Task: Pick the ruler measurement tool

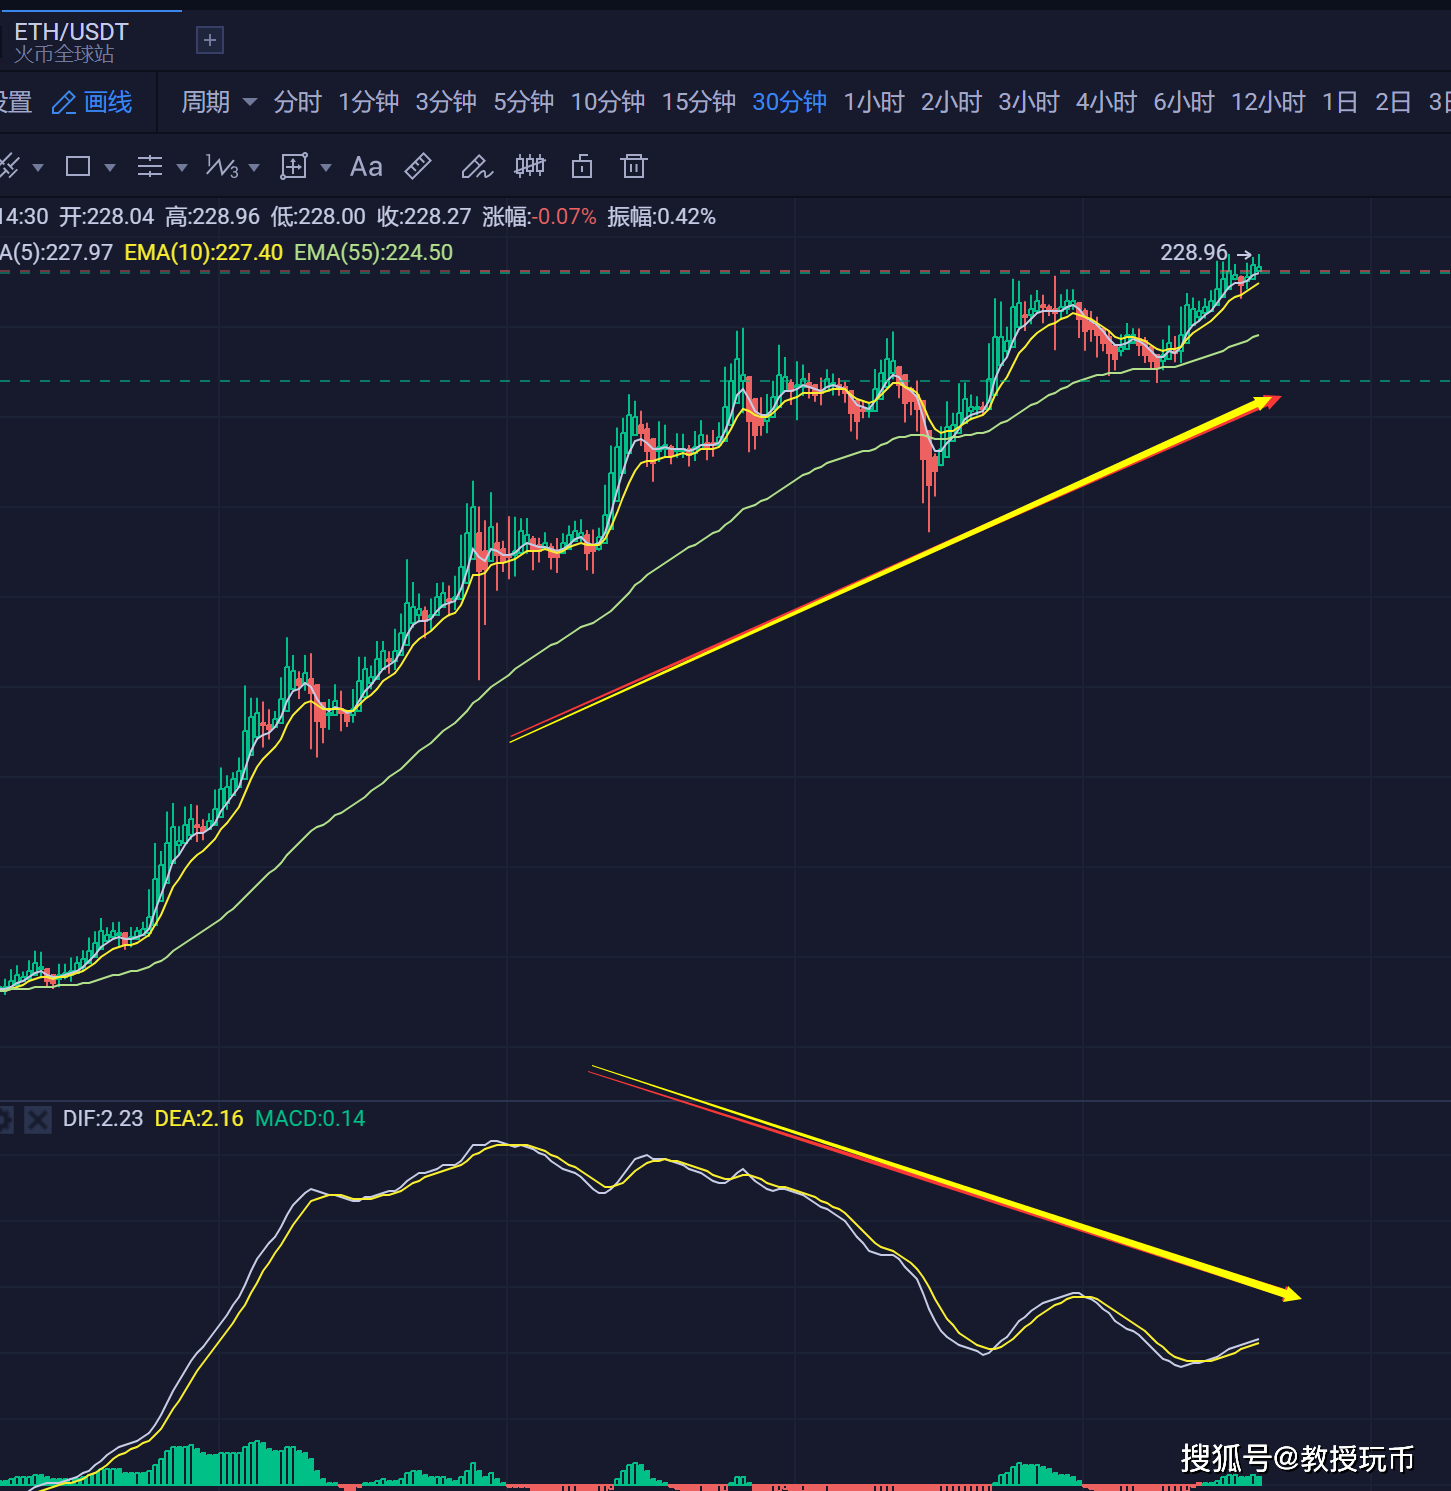Action: click(418, 166)
